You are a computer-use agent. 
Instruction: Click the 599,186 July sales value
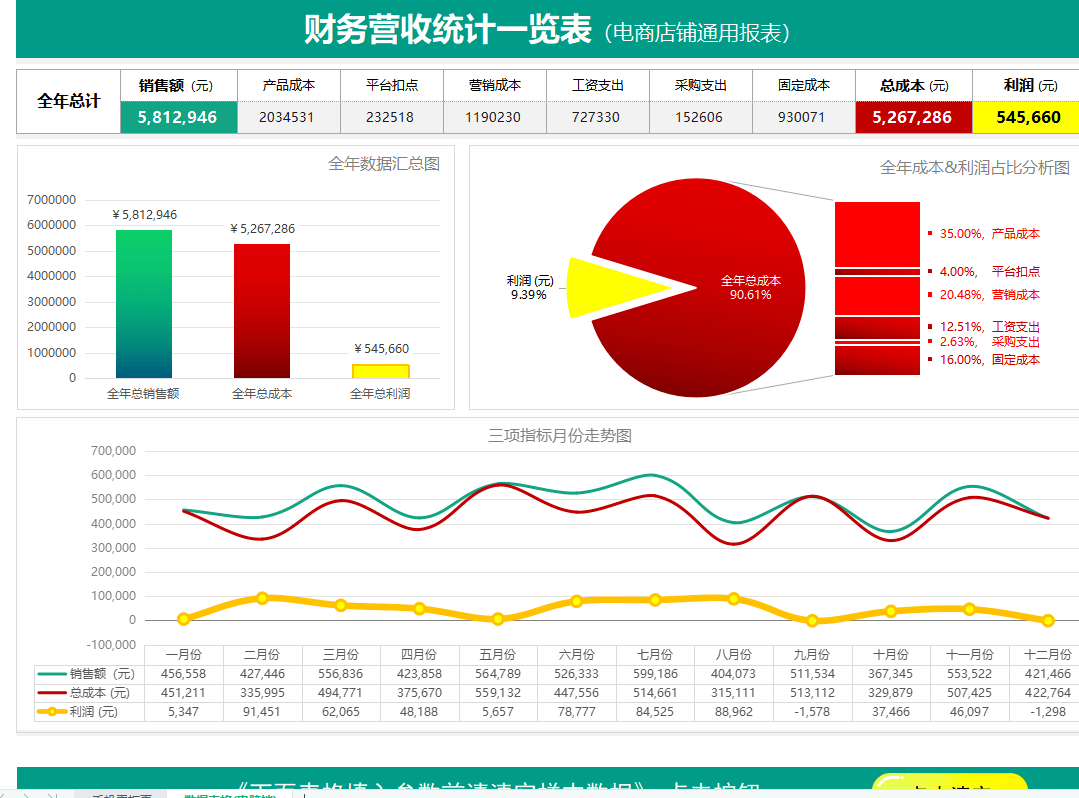(x=655, y=674)
